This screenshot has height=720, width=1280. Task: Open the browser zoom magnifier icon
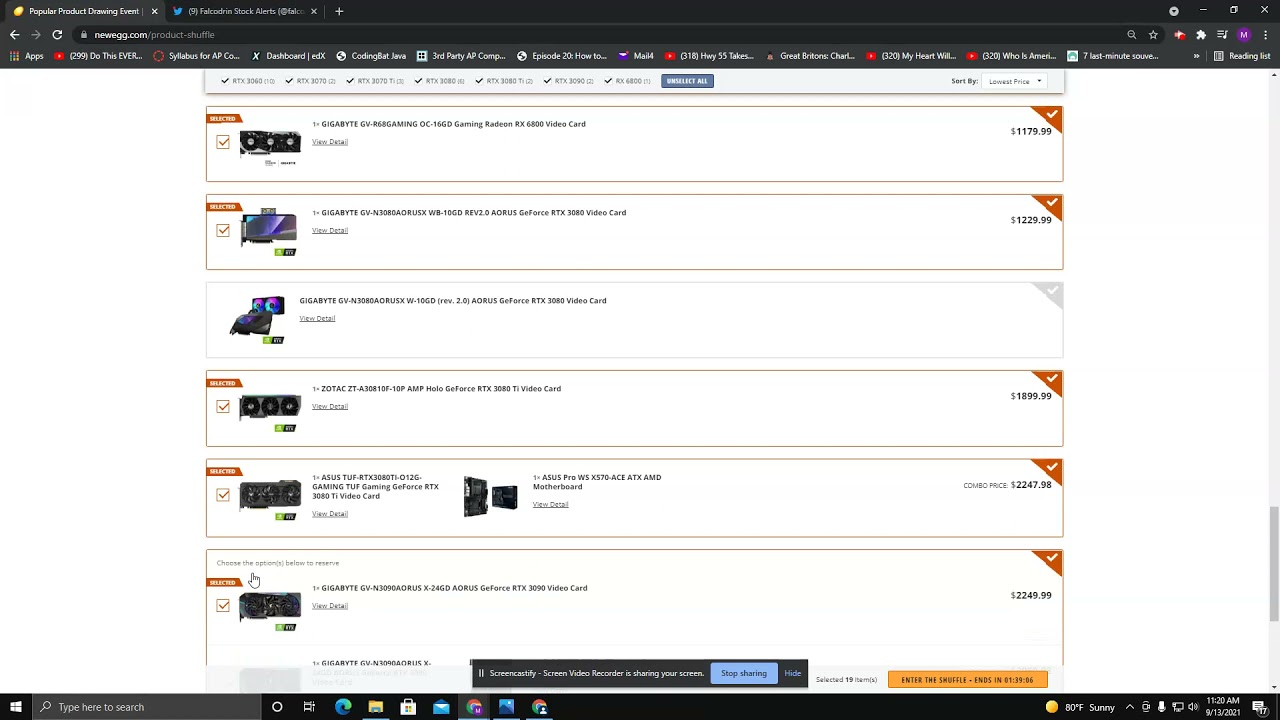click(x=1131, y=34)
